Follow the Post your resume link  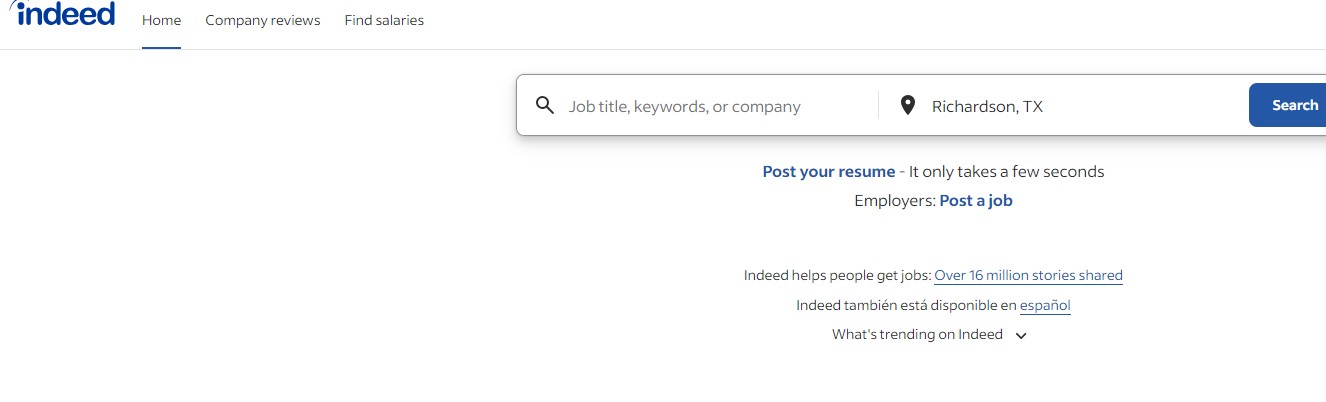pos(829,172)
